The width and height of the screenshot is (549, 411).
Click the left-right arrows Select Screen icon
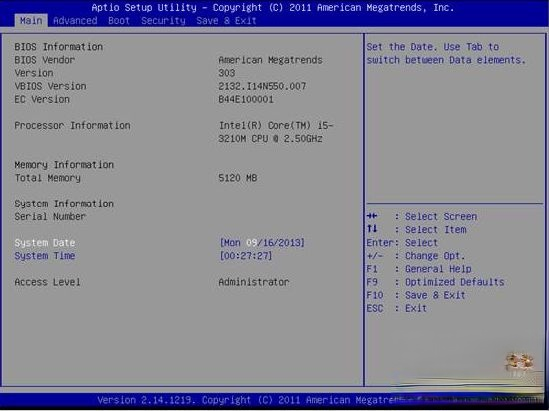(372, 216)
